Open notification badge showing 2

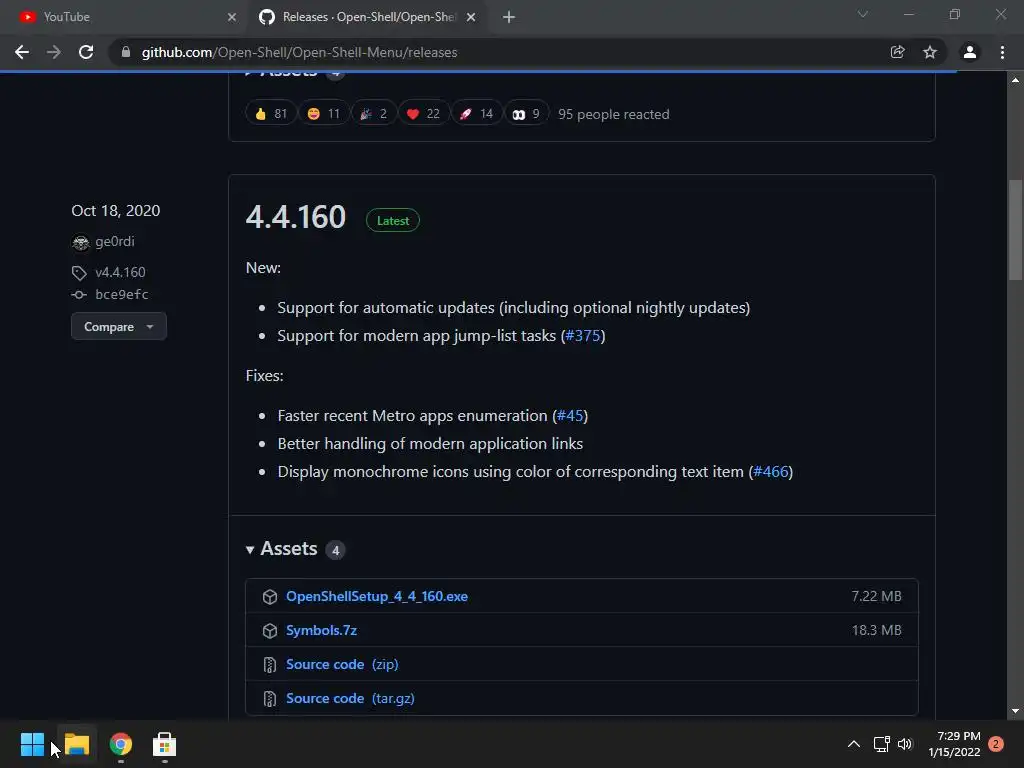click(x=996, y=744)
